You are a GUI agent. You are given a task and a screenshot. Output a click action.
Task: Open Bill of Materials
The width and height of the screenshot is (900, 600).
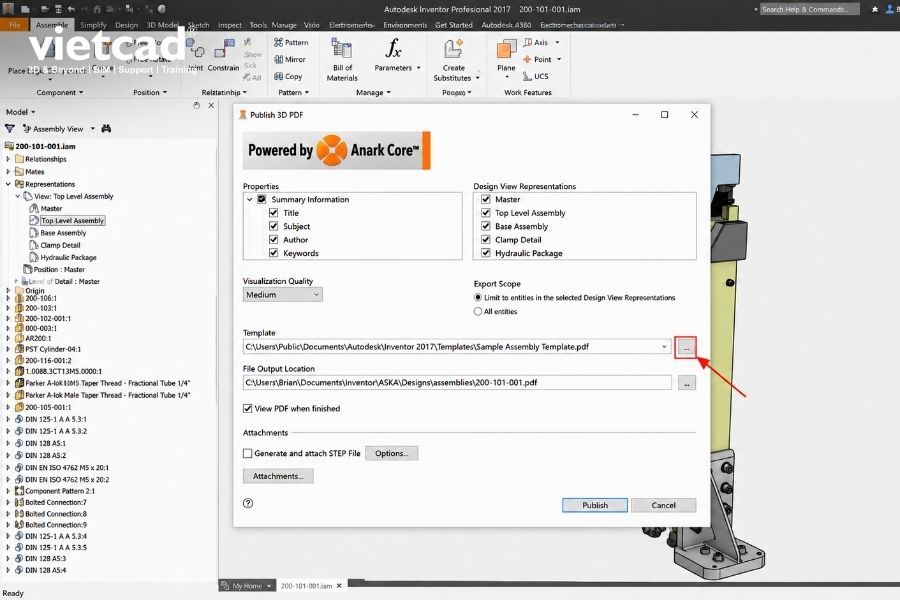[342, 60]
